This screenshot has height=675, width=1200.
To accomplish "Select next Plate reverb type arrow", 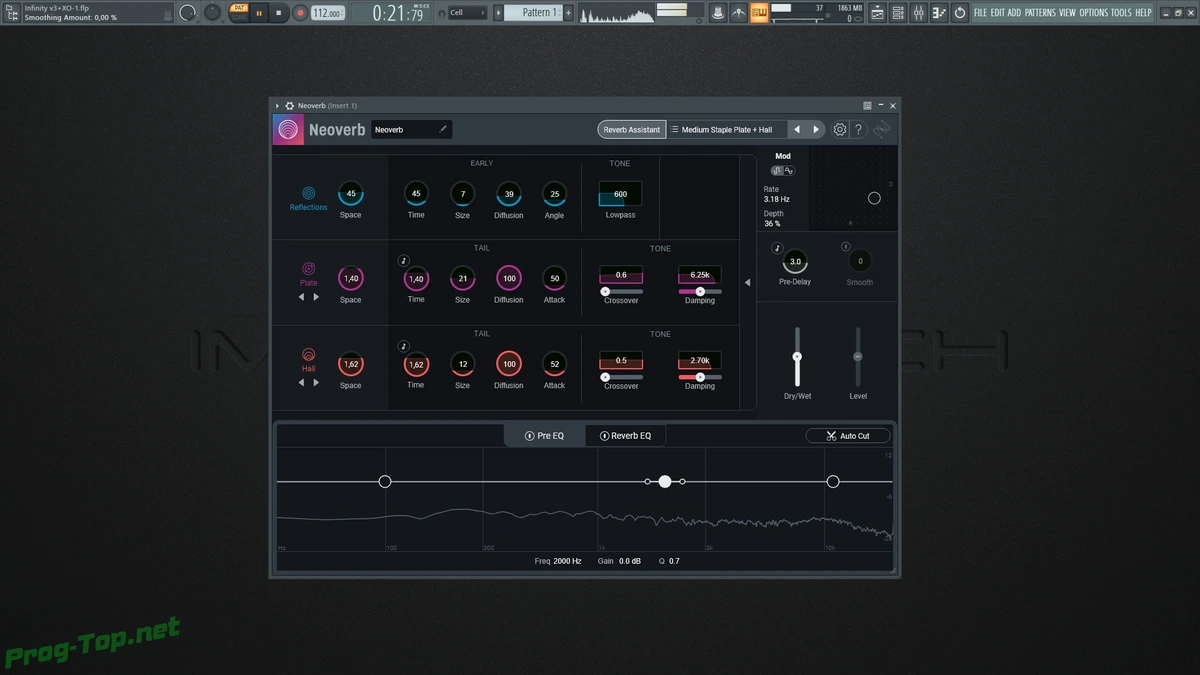I will tap(316, 297).
